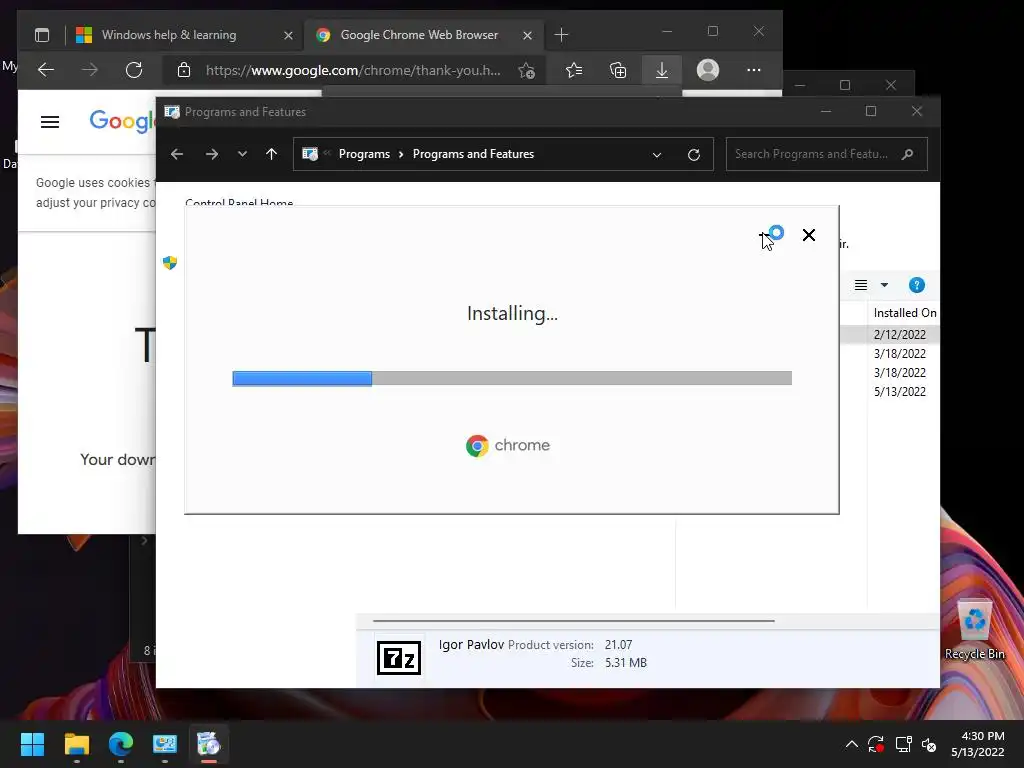Expand the view options dropdown arrow
This screenshot has height=768, width=1024.
point(884,285)
